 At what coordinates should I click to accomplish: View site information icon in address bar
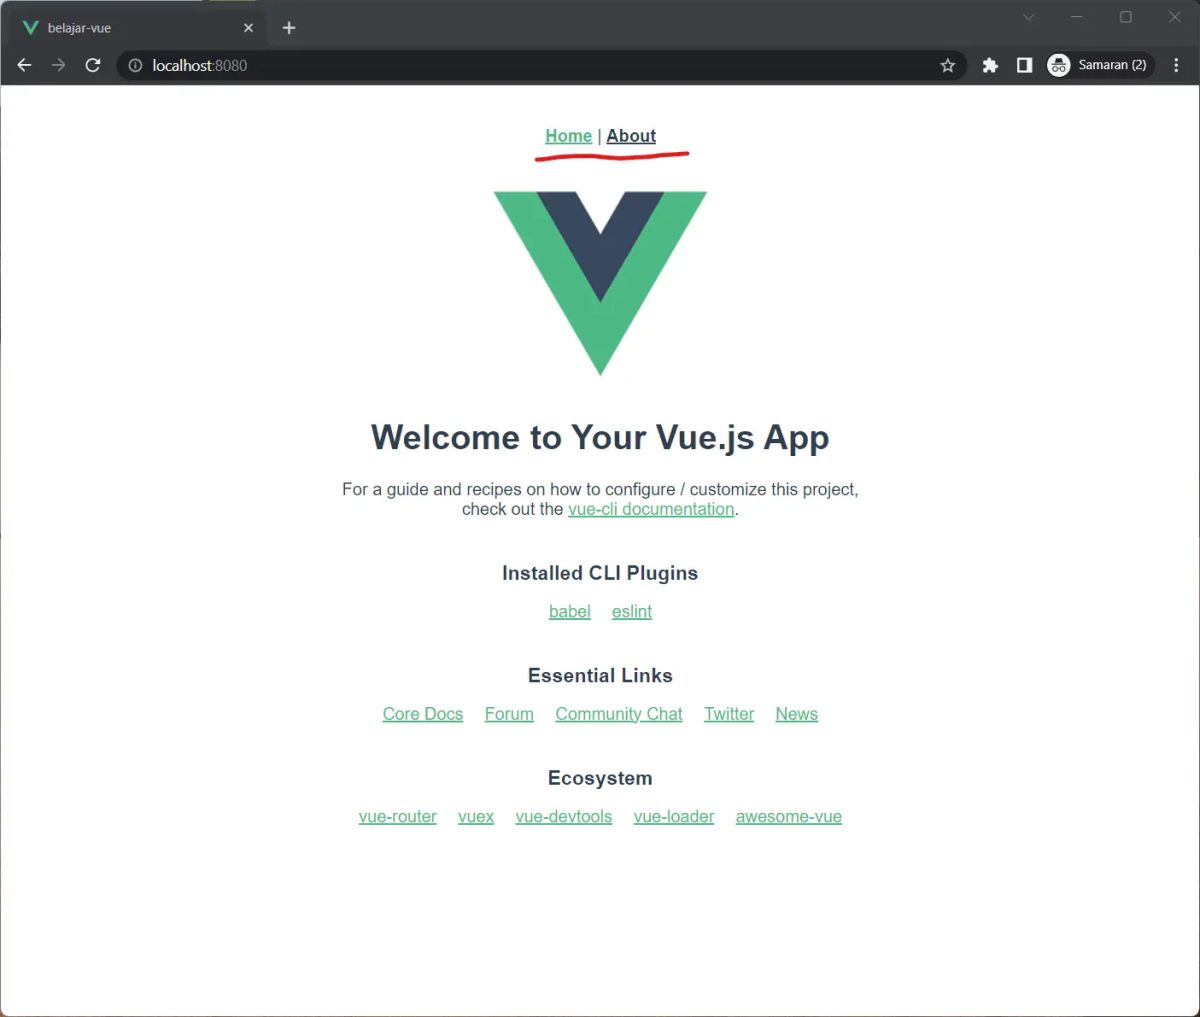point(135,65)
